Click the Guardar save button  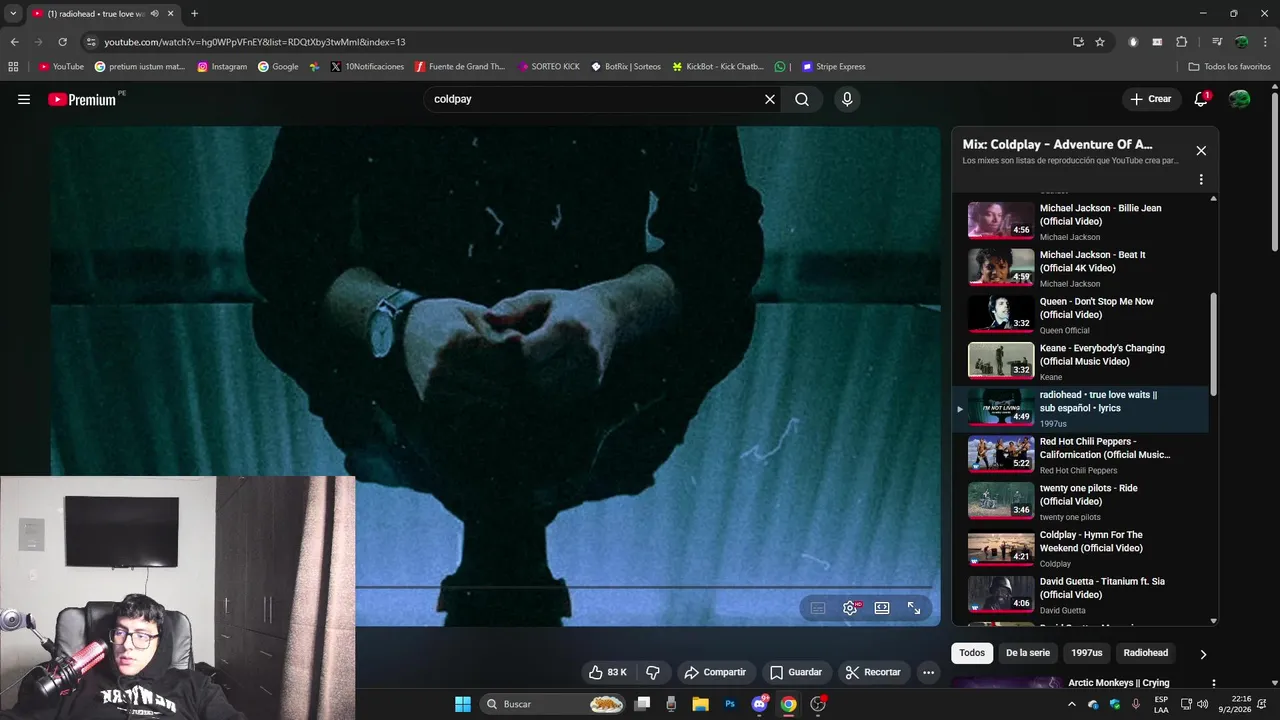pos(796,672)
